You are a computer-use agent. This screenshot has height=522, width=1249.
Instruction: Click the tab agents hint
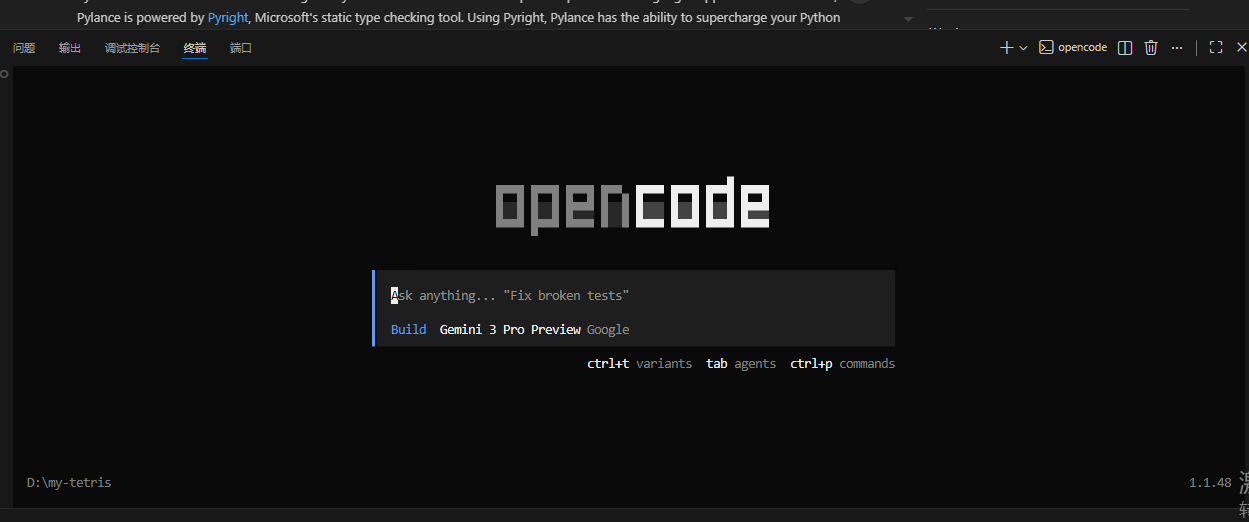pyautogui.click(x=741, y=364)
